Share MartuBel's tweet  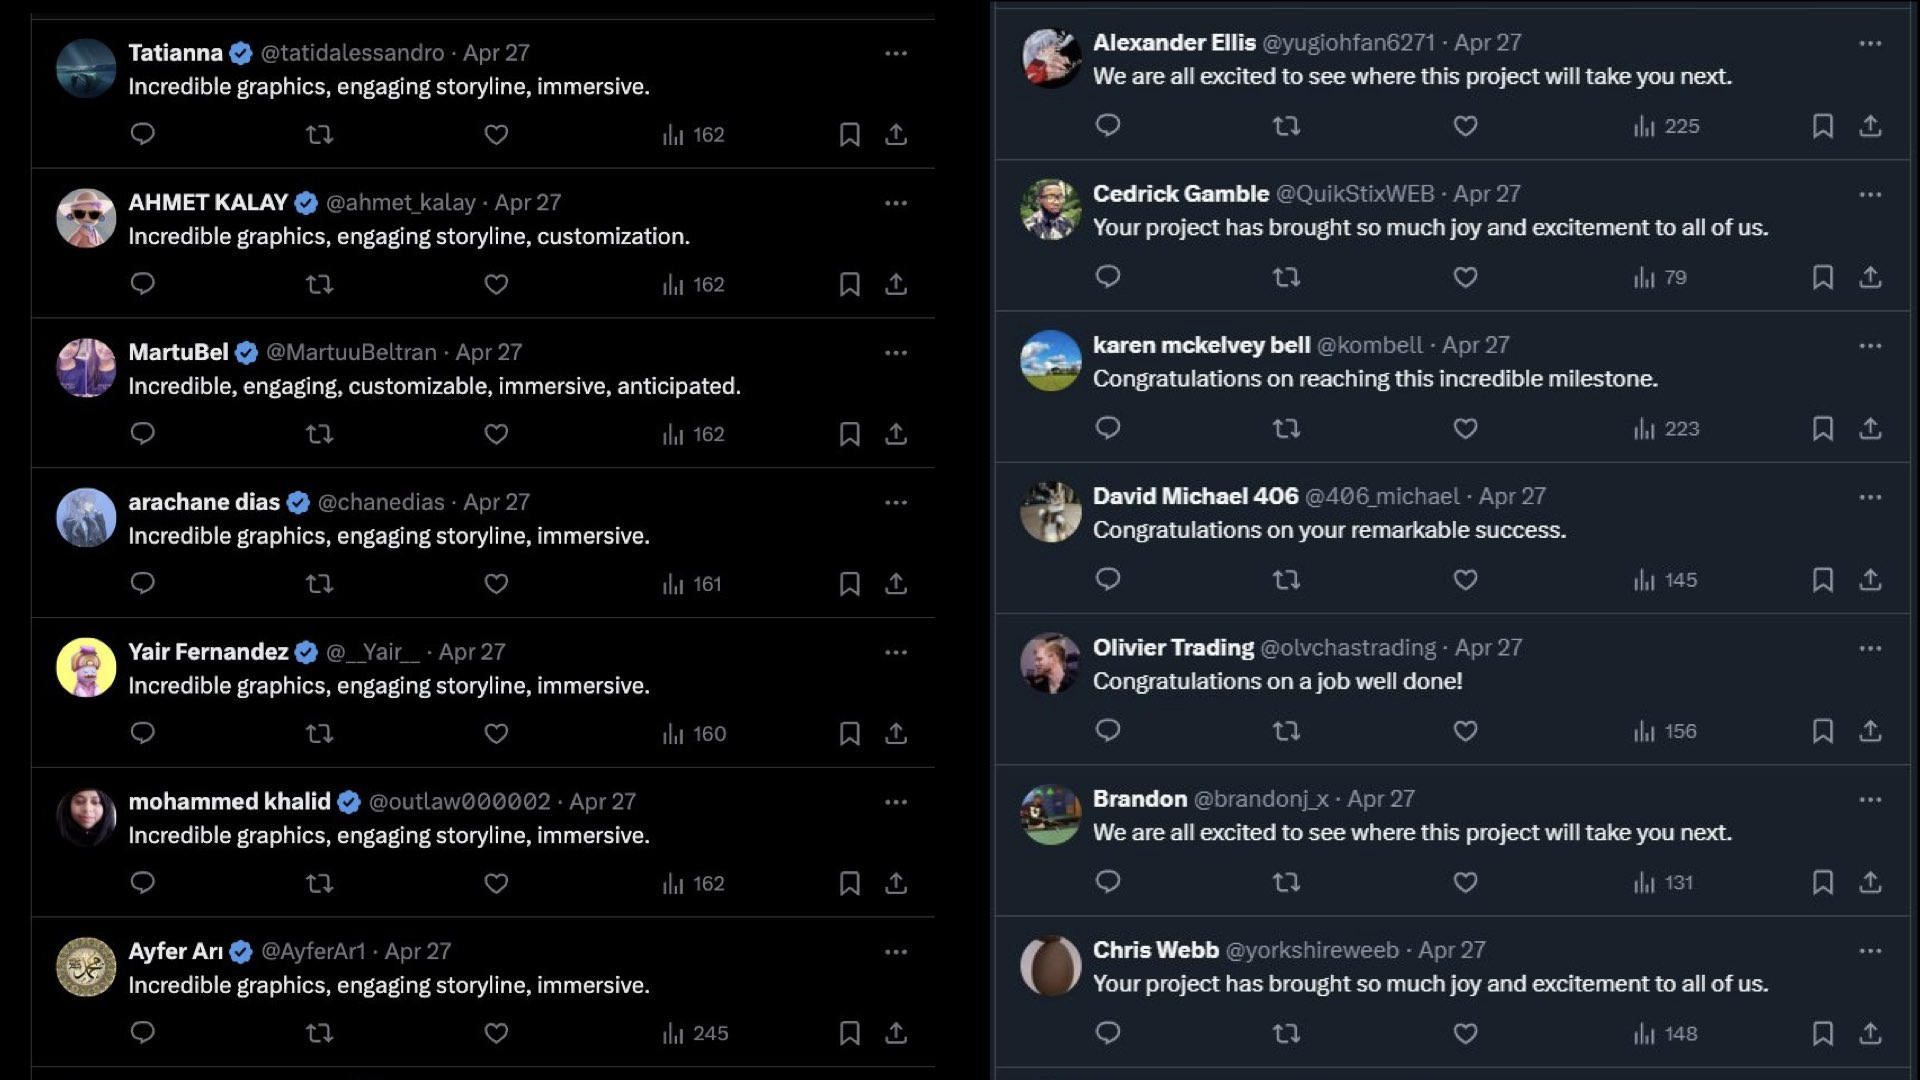(x=896, y=434)
